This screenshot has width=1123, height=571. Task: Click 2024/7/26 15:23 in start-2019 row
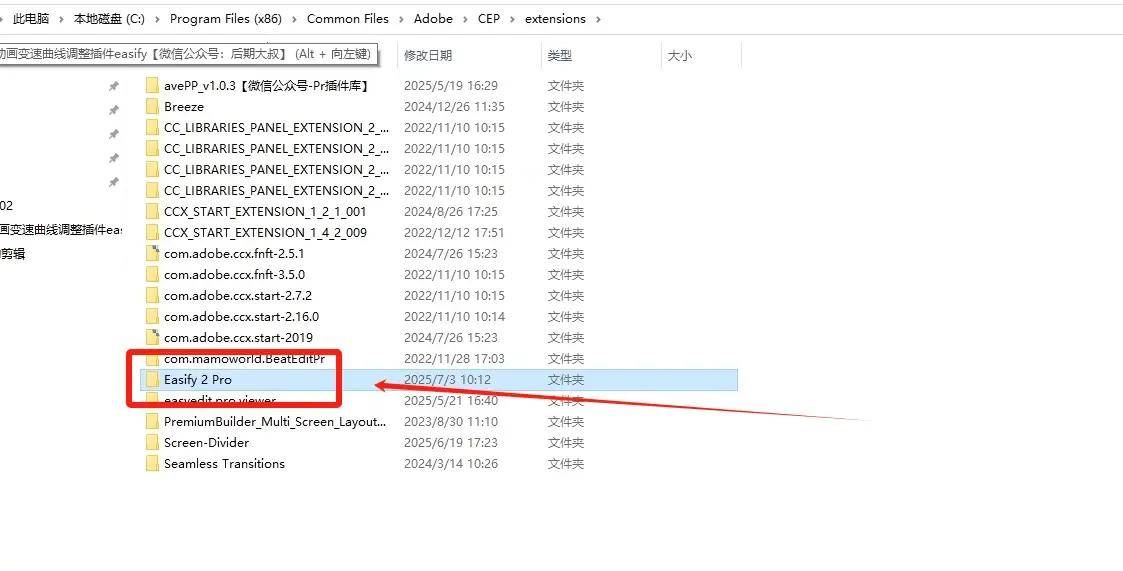(450, 337)
